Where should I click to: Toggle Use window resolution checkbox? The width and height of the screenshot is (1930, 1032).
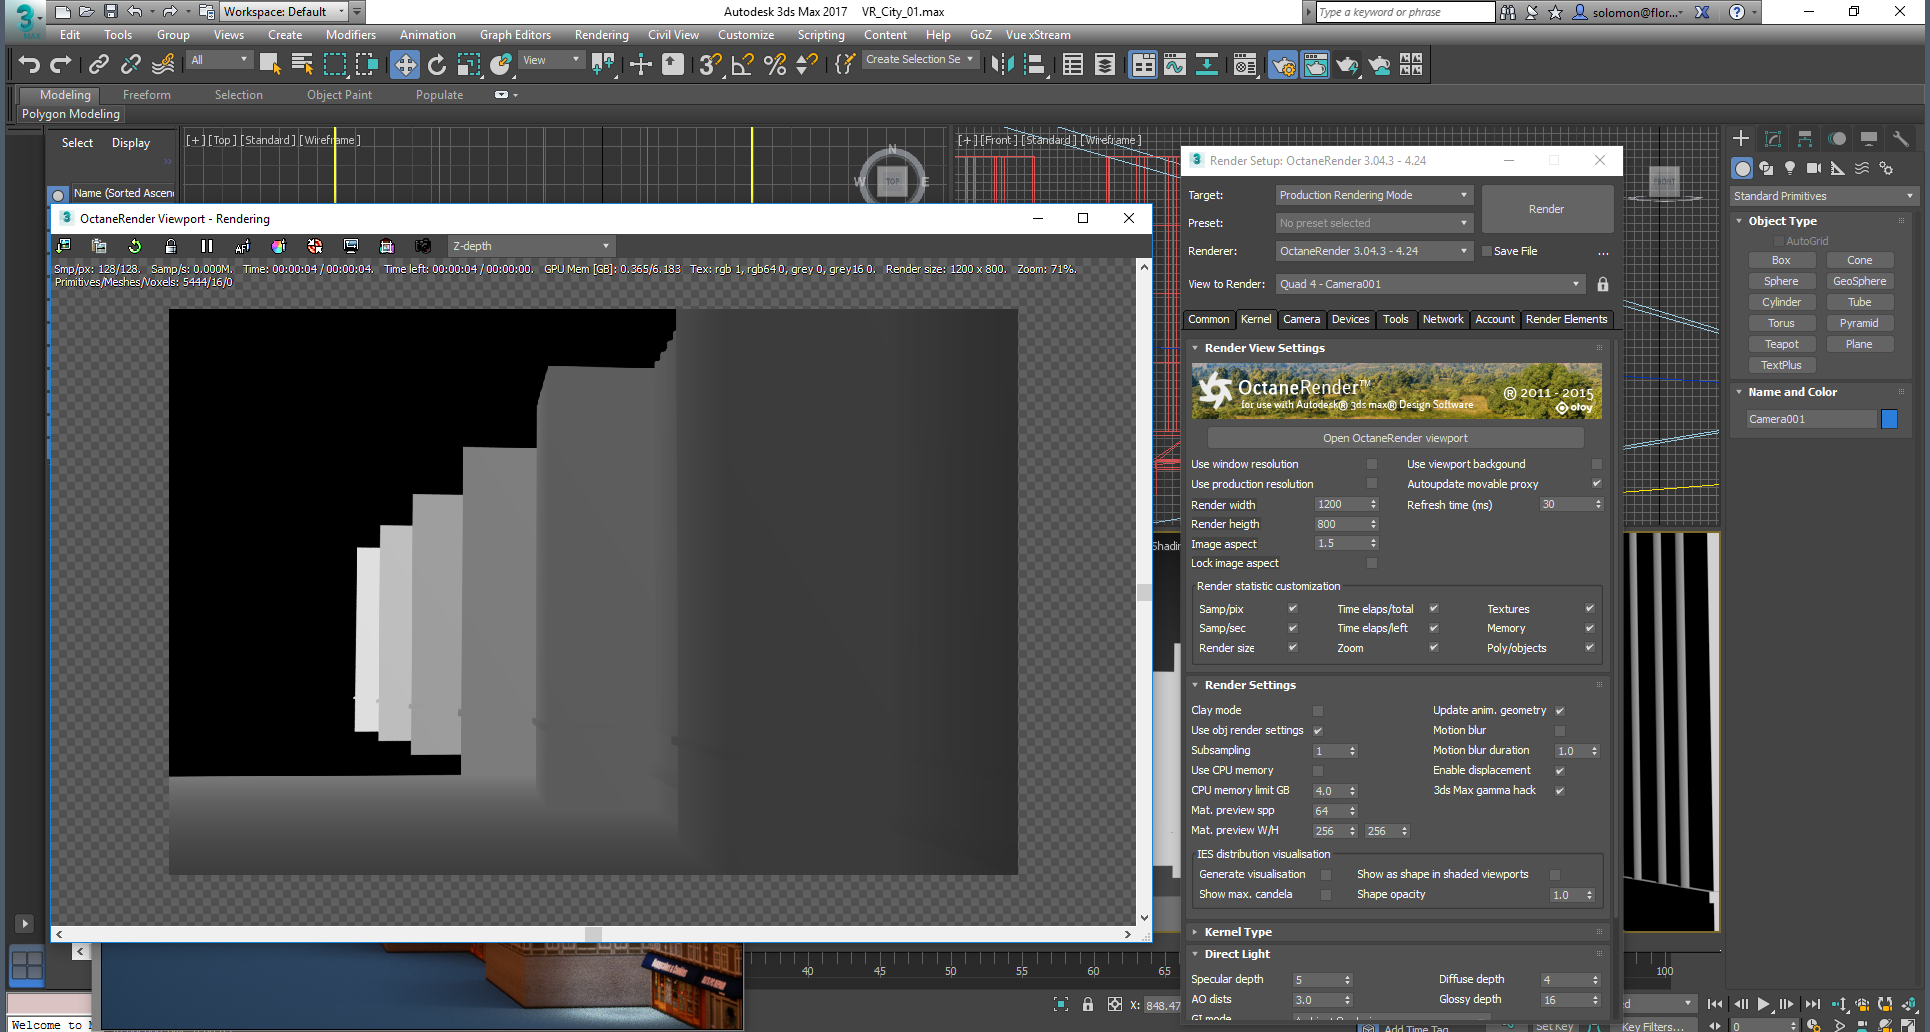point(1372,464)
